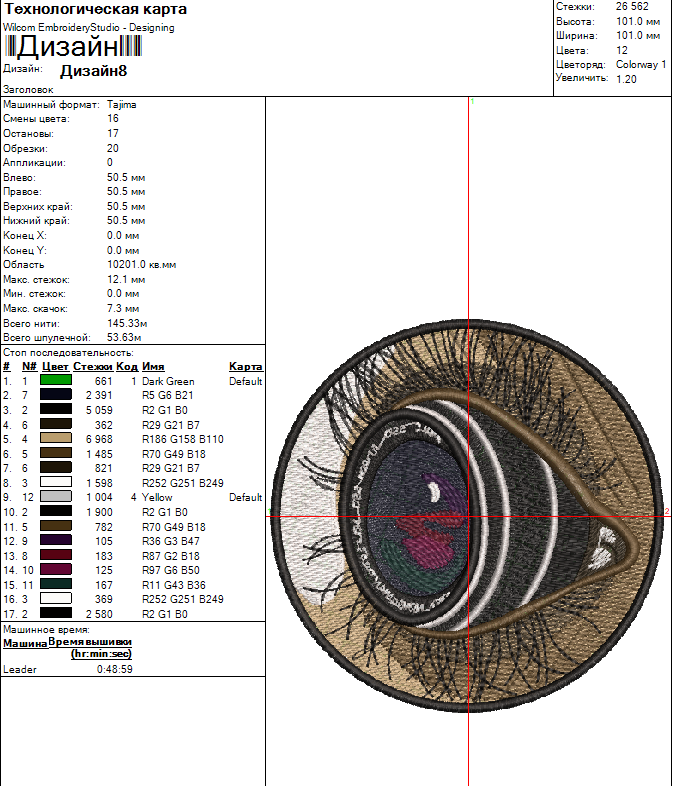
Task: Click the 'Стежки' column header
Action: pyautogui.click(x=93, y=366)
